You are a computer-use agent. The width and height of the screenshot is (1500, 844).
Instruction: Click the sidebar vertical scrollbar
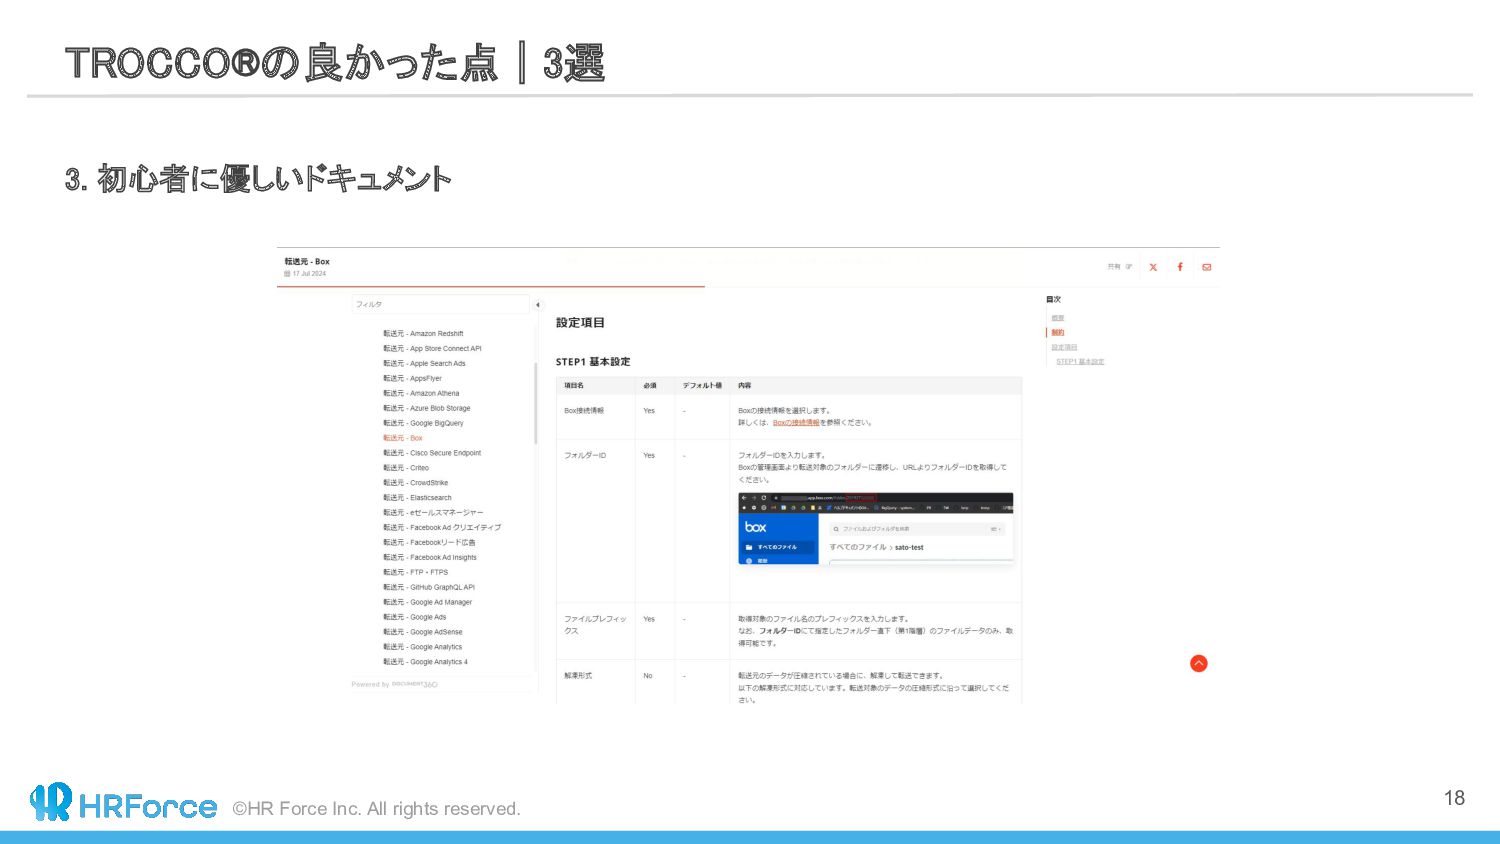(536, 404)
